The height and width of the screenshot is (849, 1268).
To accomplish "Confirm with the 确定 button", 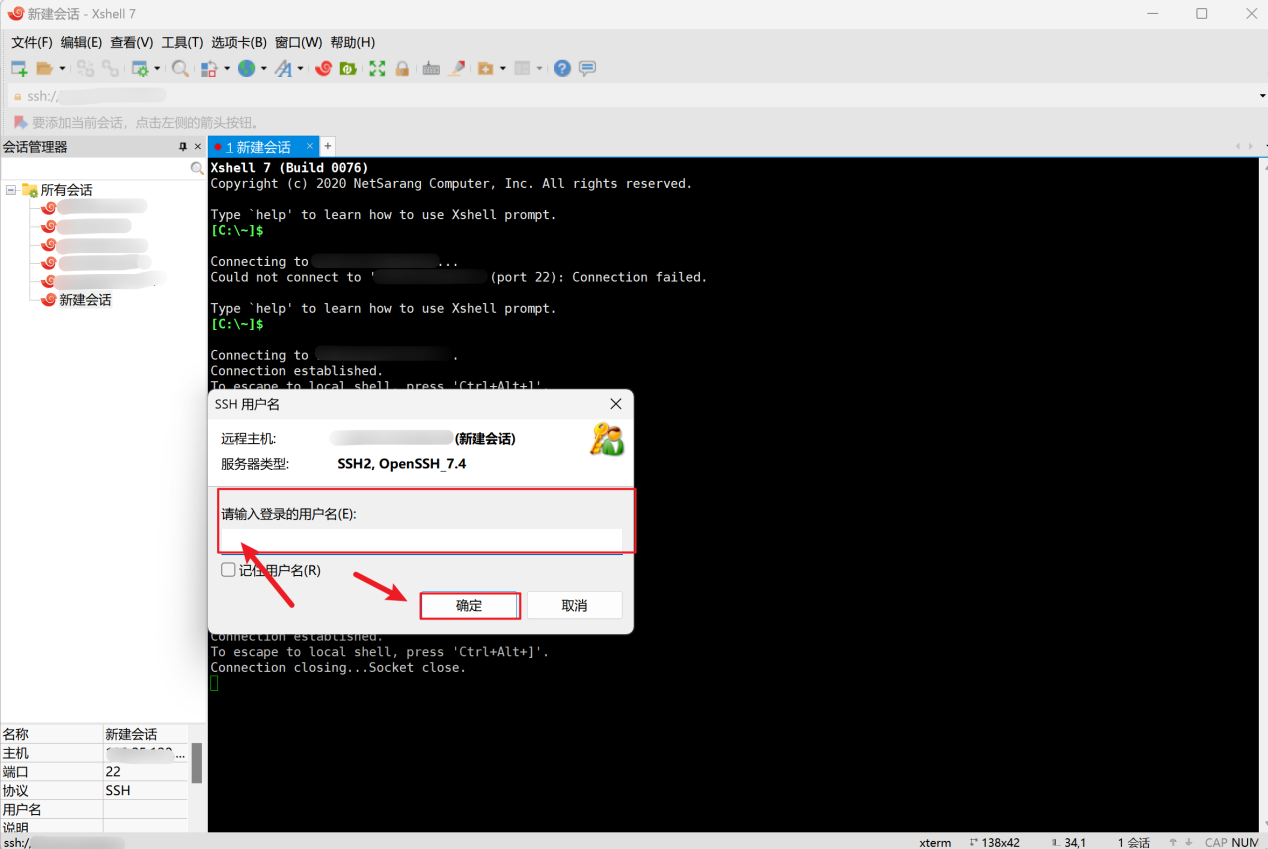I will (x=469, y=605).
